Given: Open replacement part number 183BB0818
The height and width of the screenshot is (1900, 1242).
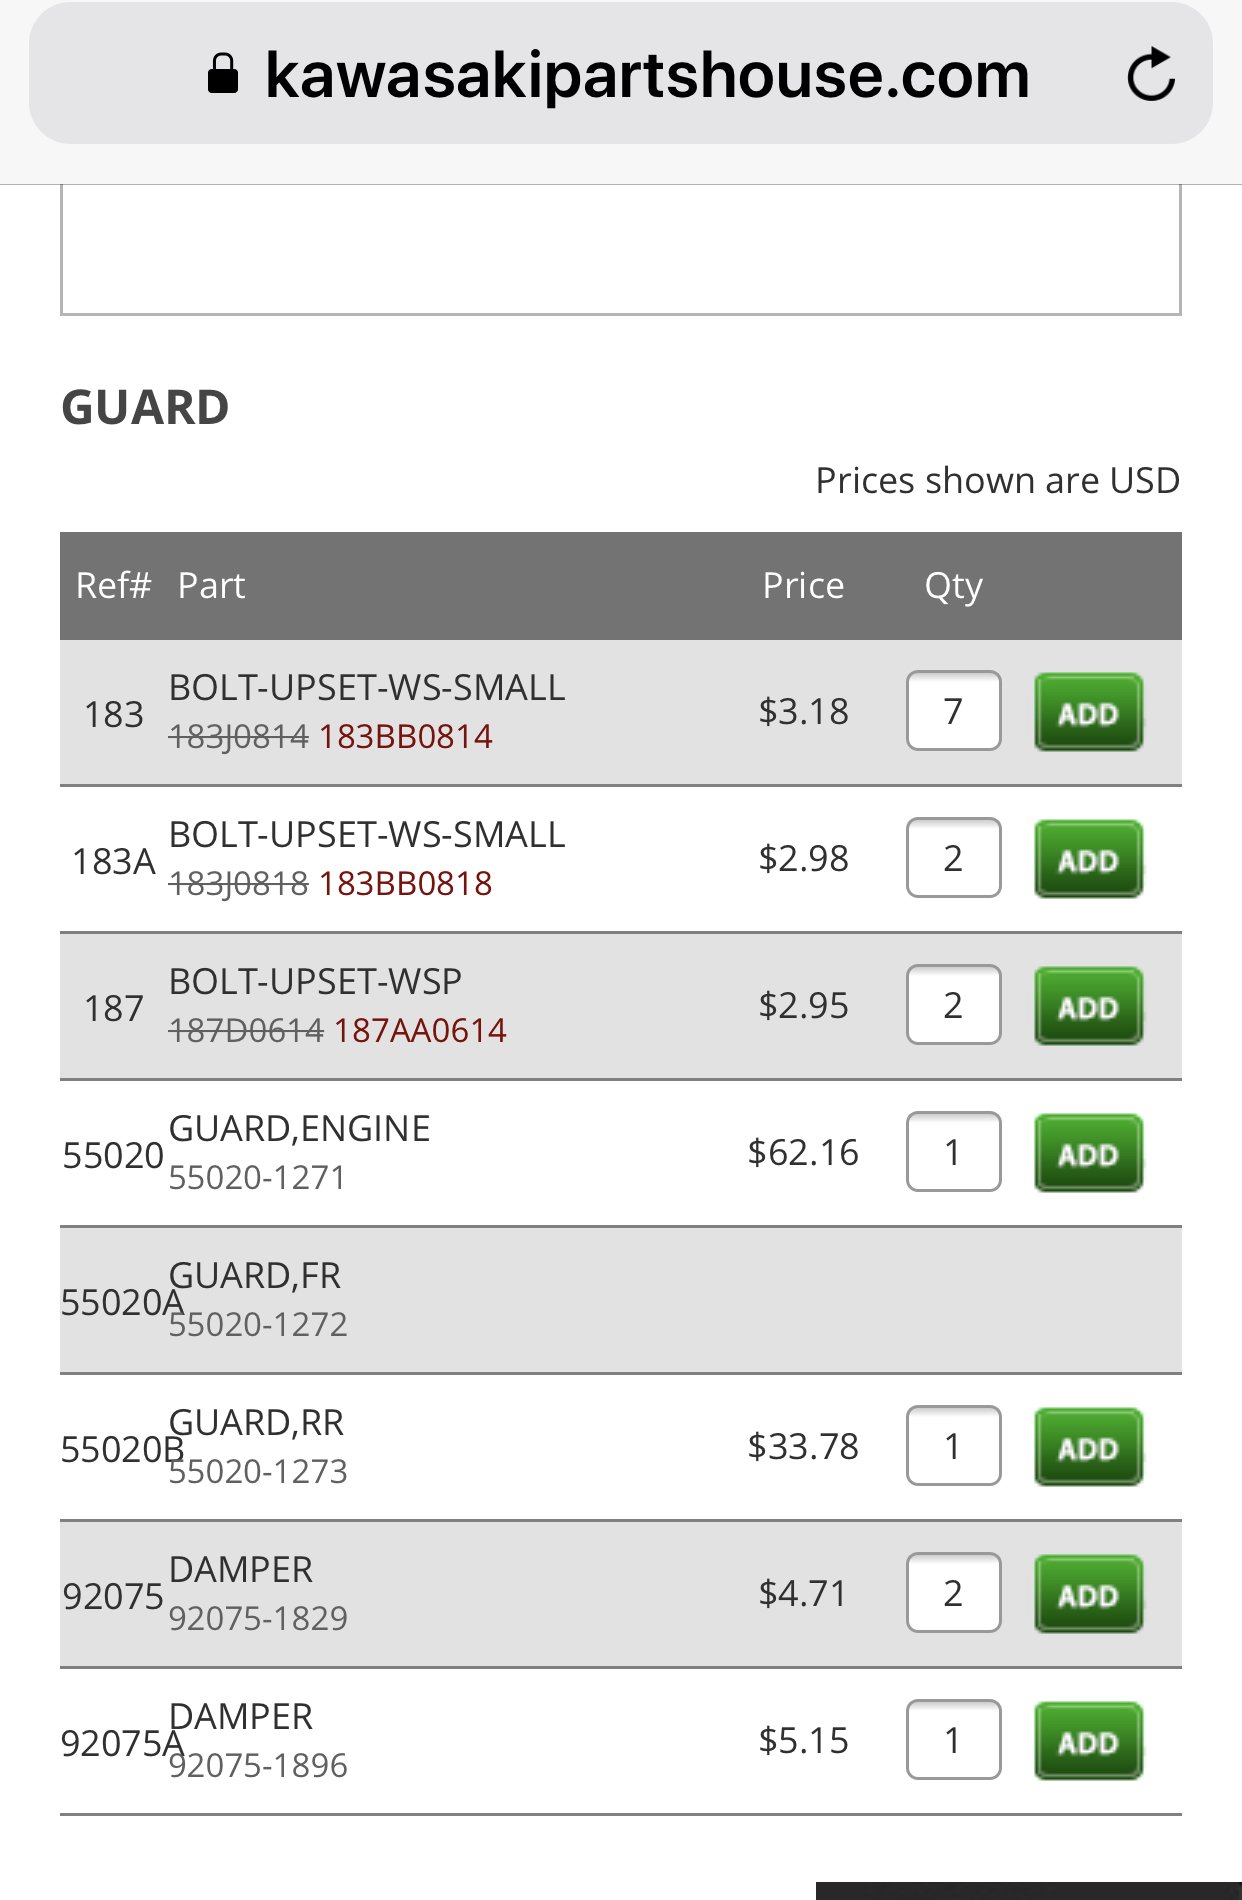Looking at the screenshot, I should pyautogui.click(x=405, y=884).
